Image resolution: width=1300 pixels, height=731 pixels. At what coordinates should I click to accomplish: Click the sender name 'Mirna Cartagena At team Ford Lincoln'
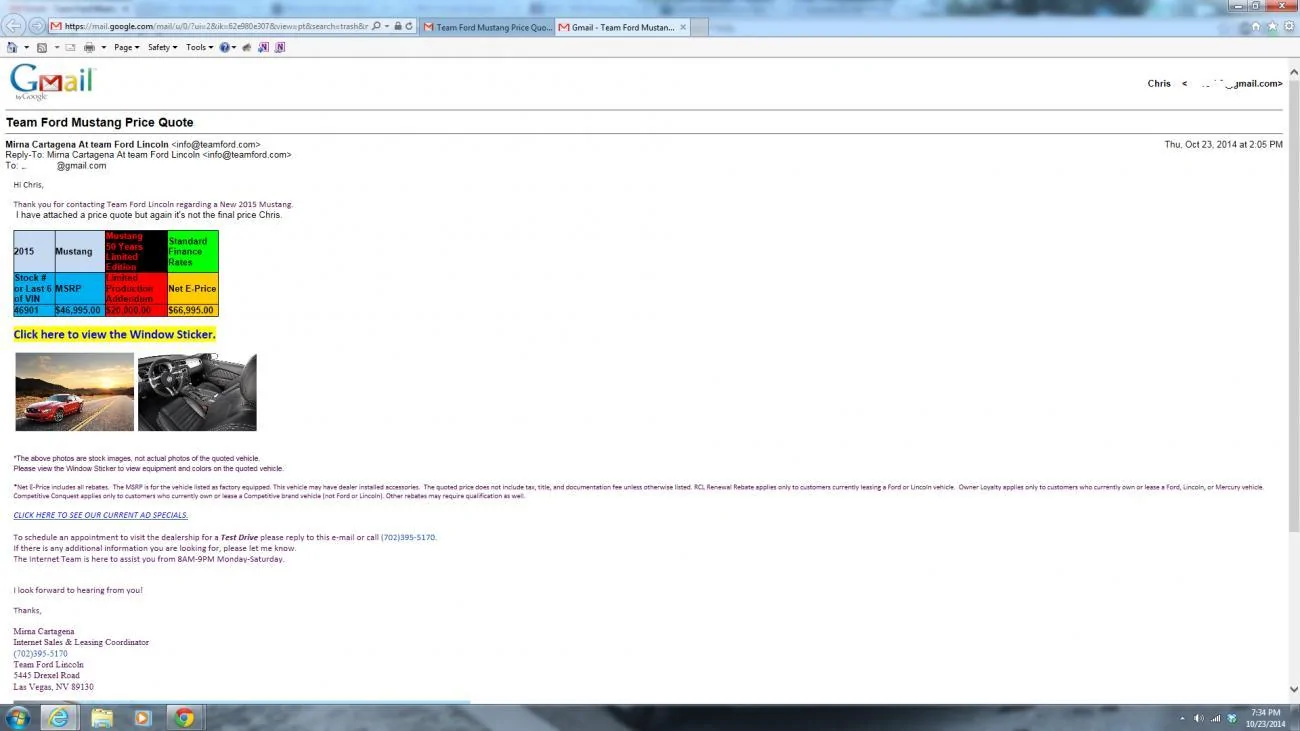87,144
